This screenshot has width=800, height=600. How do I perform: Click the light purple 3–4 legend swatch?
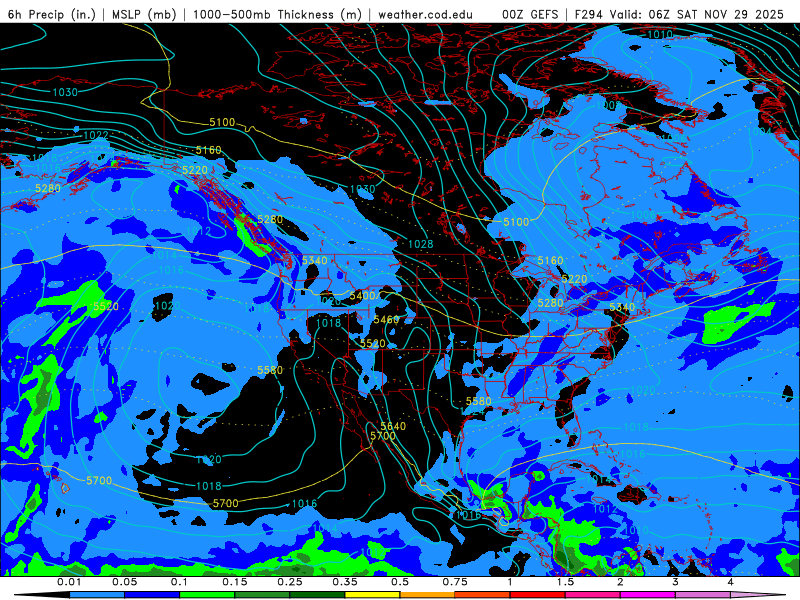703,595
